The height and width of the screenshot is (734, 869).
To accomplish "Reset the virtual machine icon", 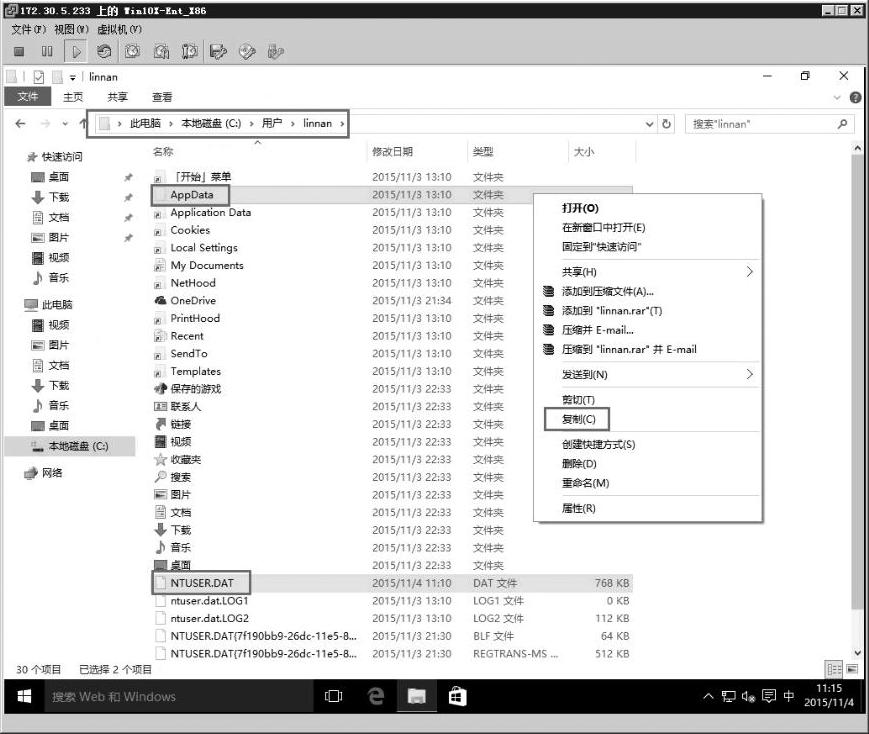I will [x=104, y=52].
